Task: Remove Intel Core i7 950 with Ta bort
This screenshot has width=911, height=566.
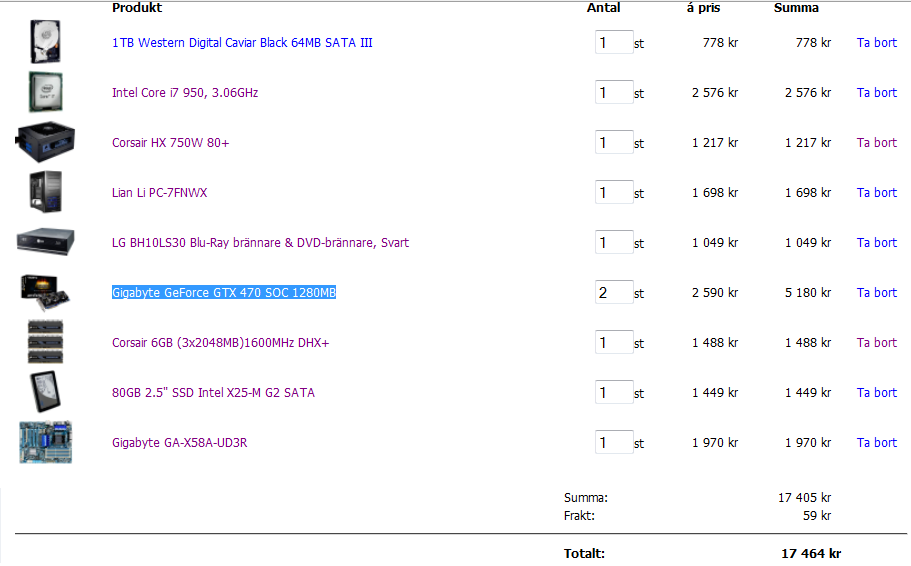Action: (876, 93)
